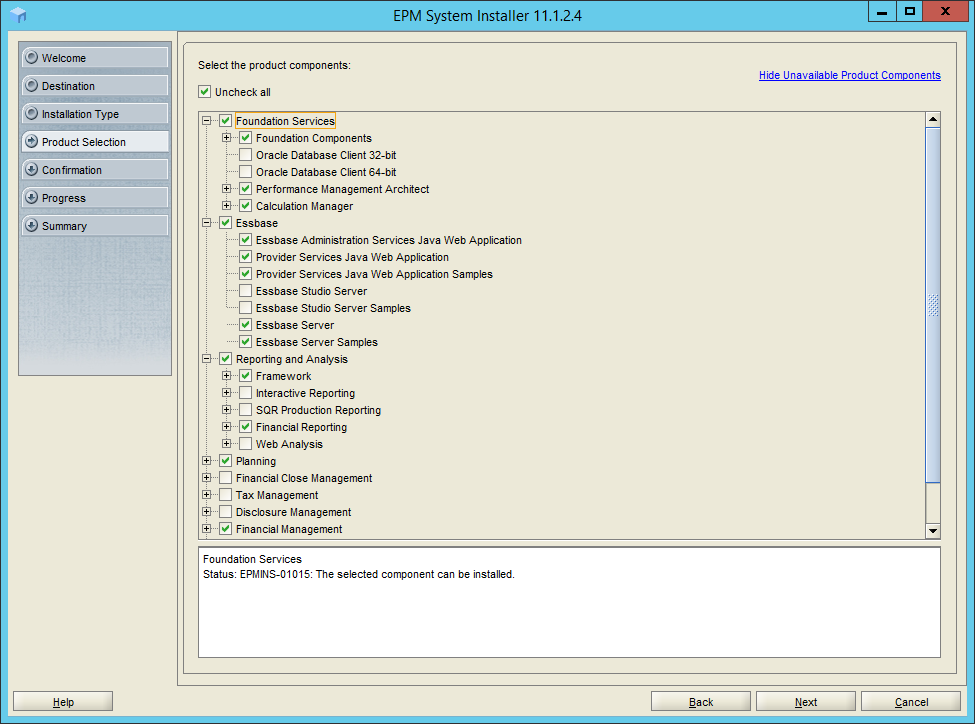Check Financial Close Management checkbox
The height and width of the screenshot is (724, 975).
point(226,478)
